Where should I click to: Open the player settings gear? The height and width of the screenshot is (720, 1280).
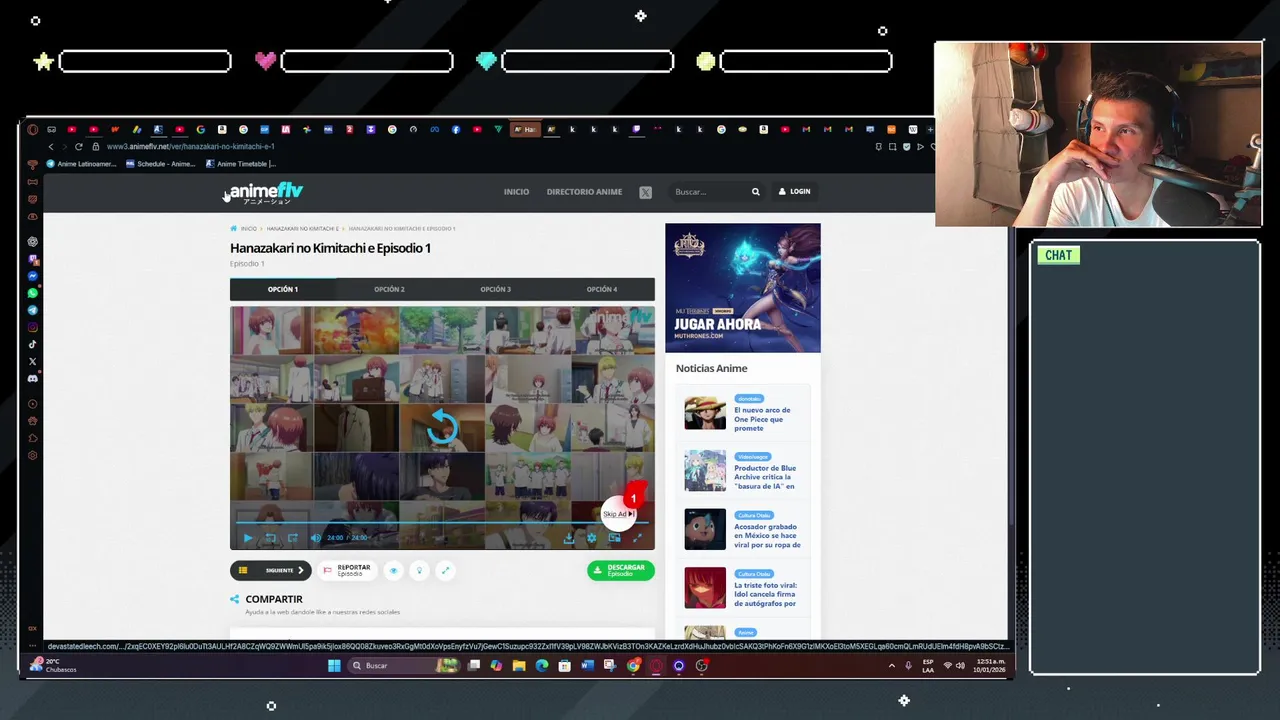[591, 538]
